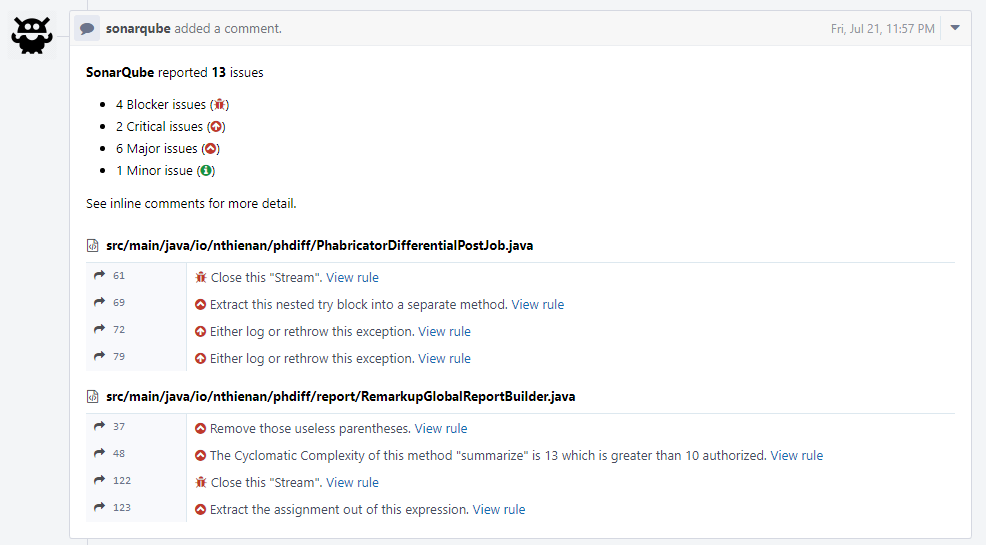The width and height of the screenshot is (986, 545).
Task: Click 'SonarQube reported 13 issues' heading text
Action: [x=175, y=72]
